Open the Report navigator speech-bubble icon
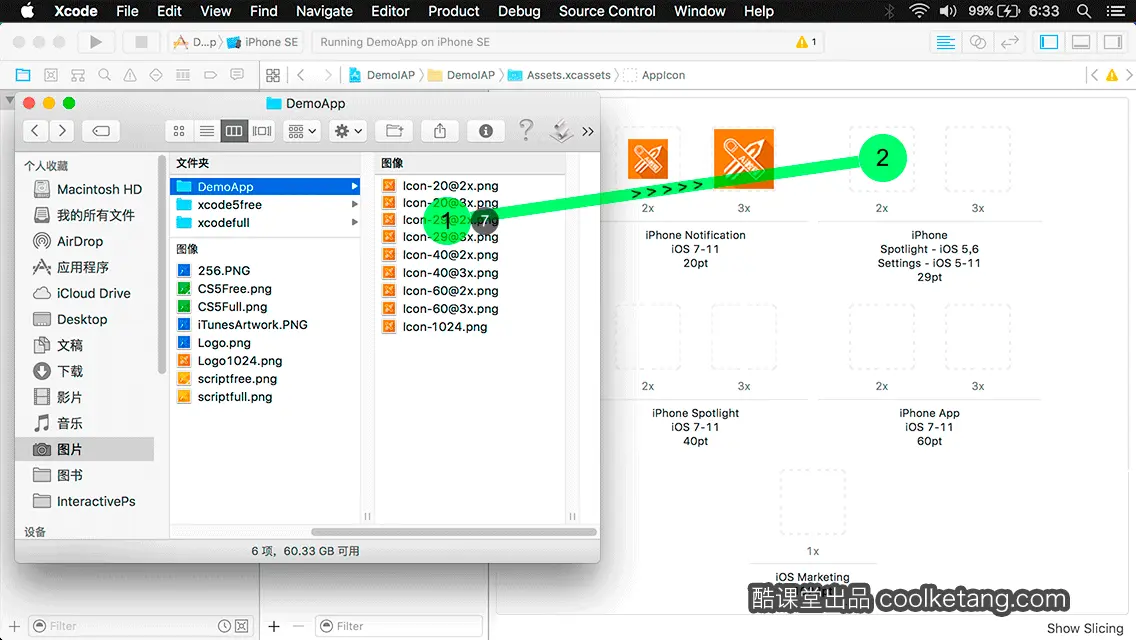The height and width of the screenshot is (640, 1136). coord(237,75)
